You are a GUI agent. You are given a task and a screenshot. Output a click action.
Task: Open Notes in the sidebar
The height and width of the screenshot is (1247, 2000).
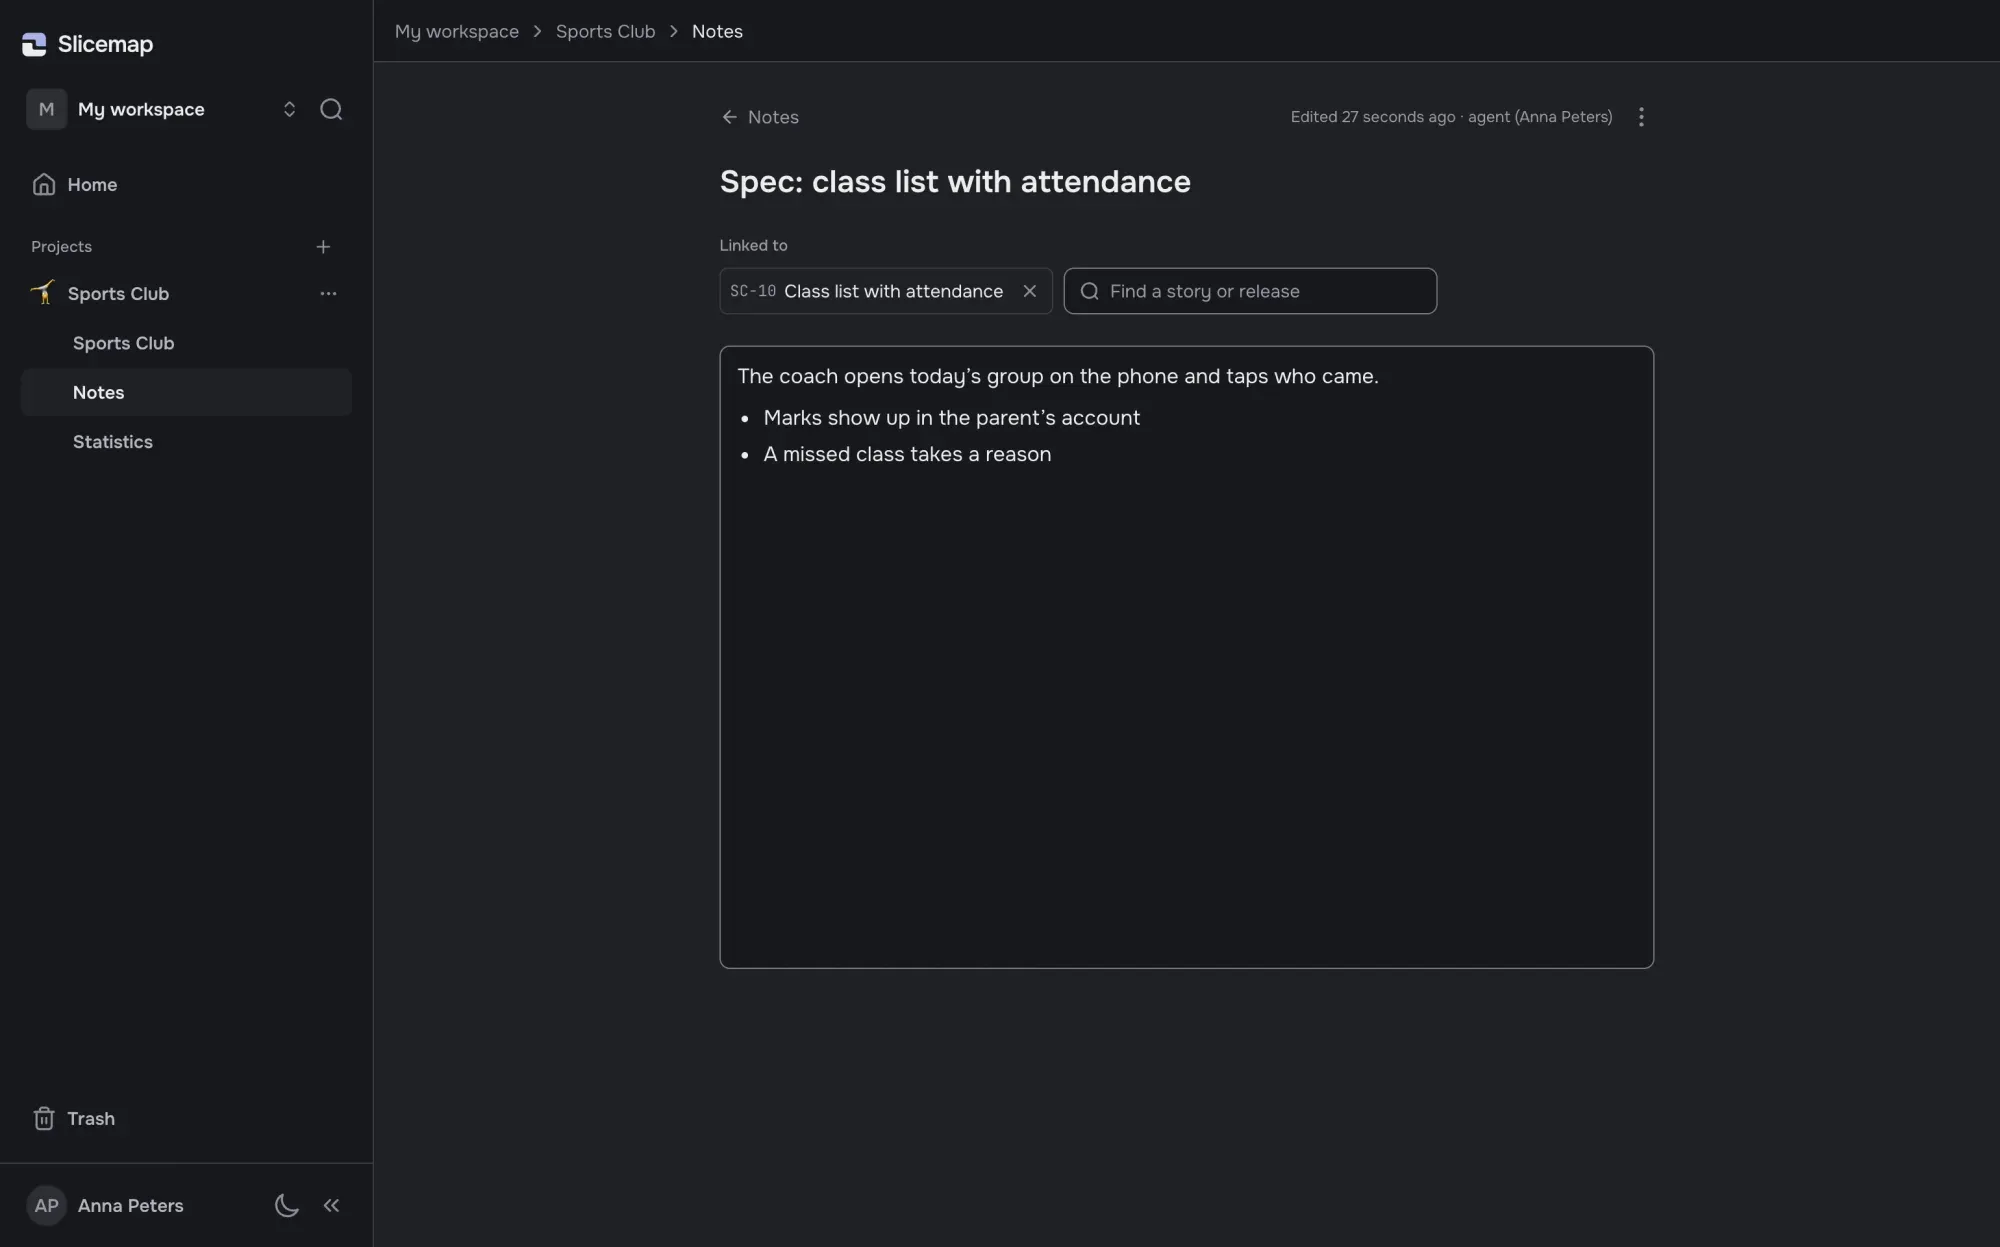[186, 392]
